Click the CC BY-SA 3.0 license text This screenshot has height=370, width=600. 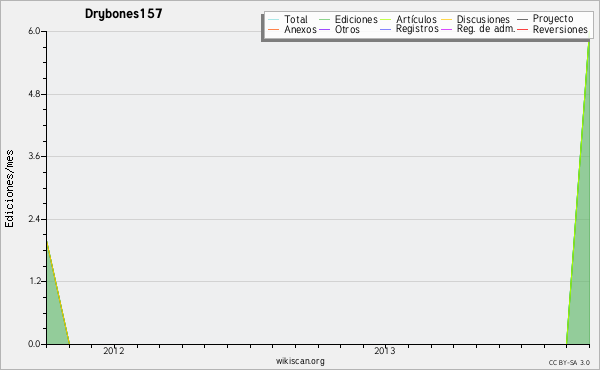coord(569,363)
